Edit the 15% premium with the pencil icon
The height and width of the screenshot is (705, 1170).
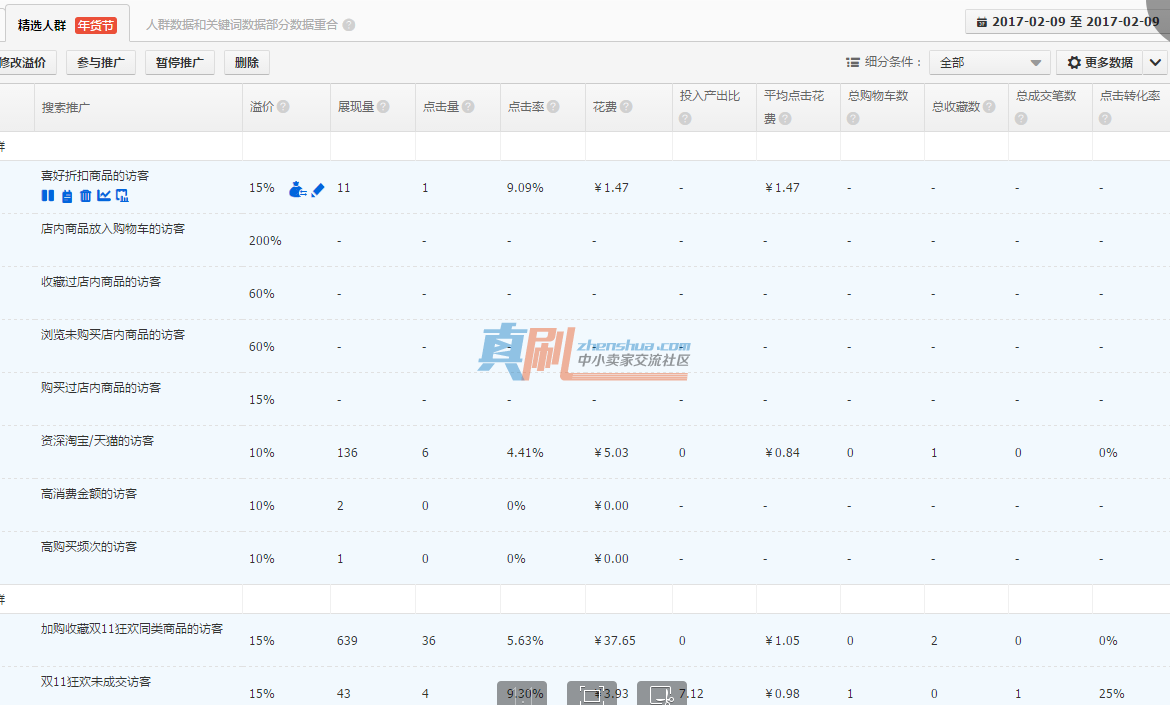point(318,189)
